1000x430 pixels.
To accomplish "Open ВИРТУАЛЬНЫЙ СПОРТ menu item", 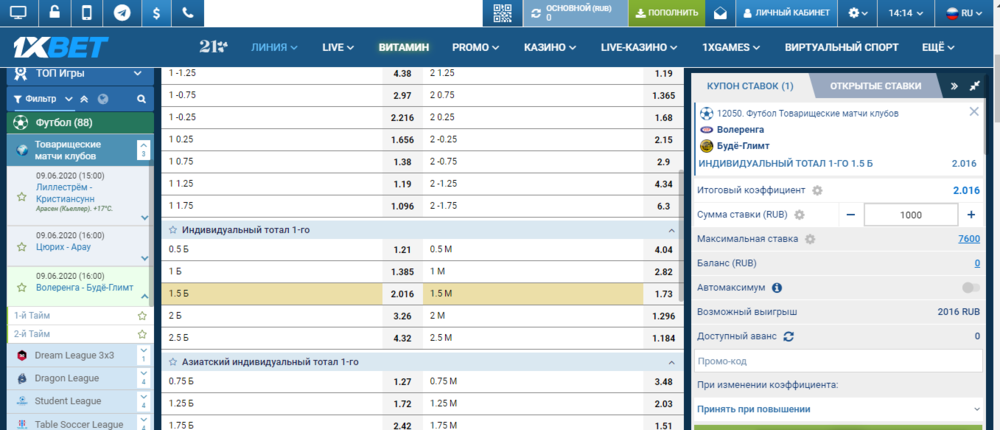I will [x=841, y=47].
